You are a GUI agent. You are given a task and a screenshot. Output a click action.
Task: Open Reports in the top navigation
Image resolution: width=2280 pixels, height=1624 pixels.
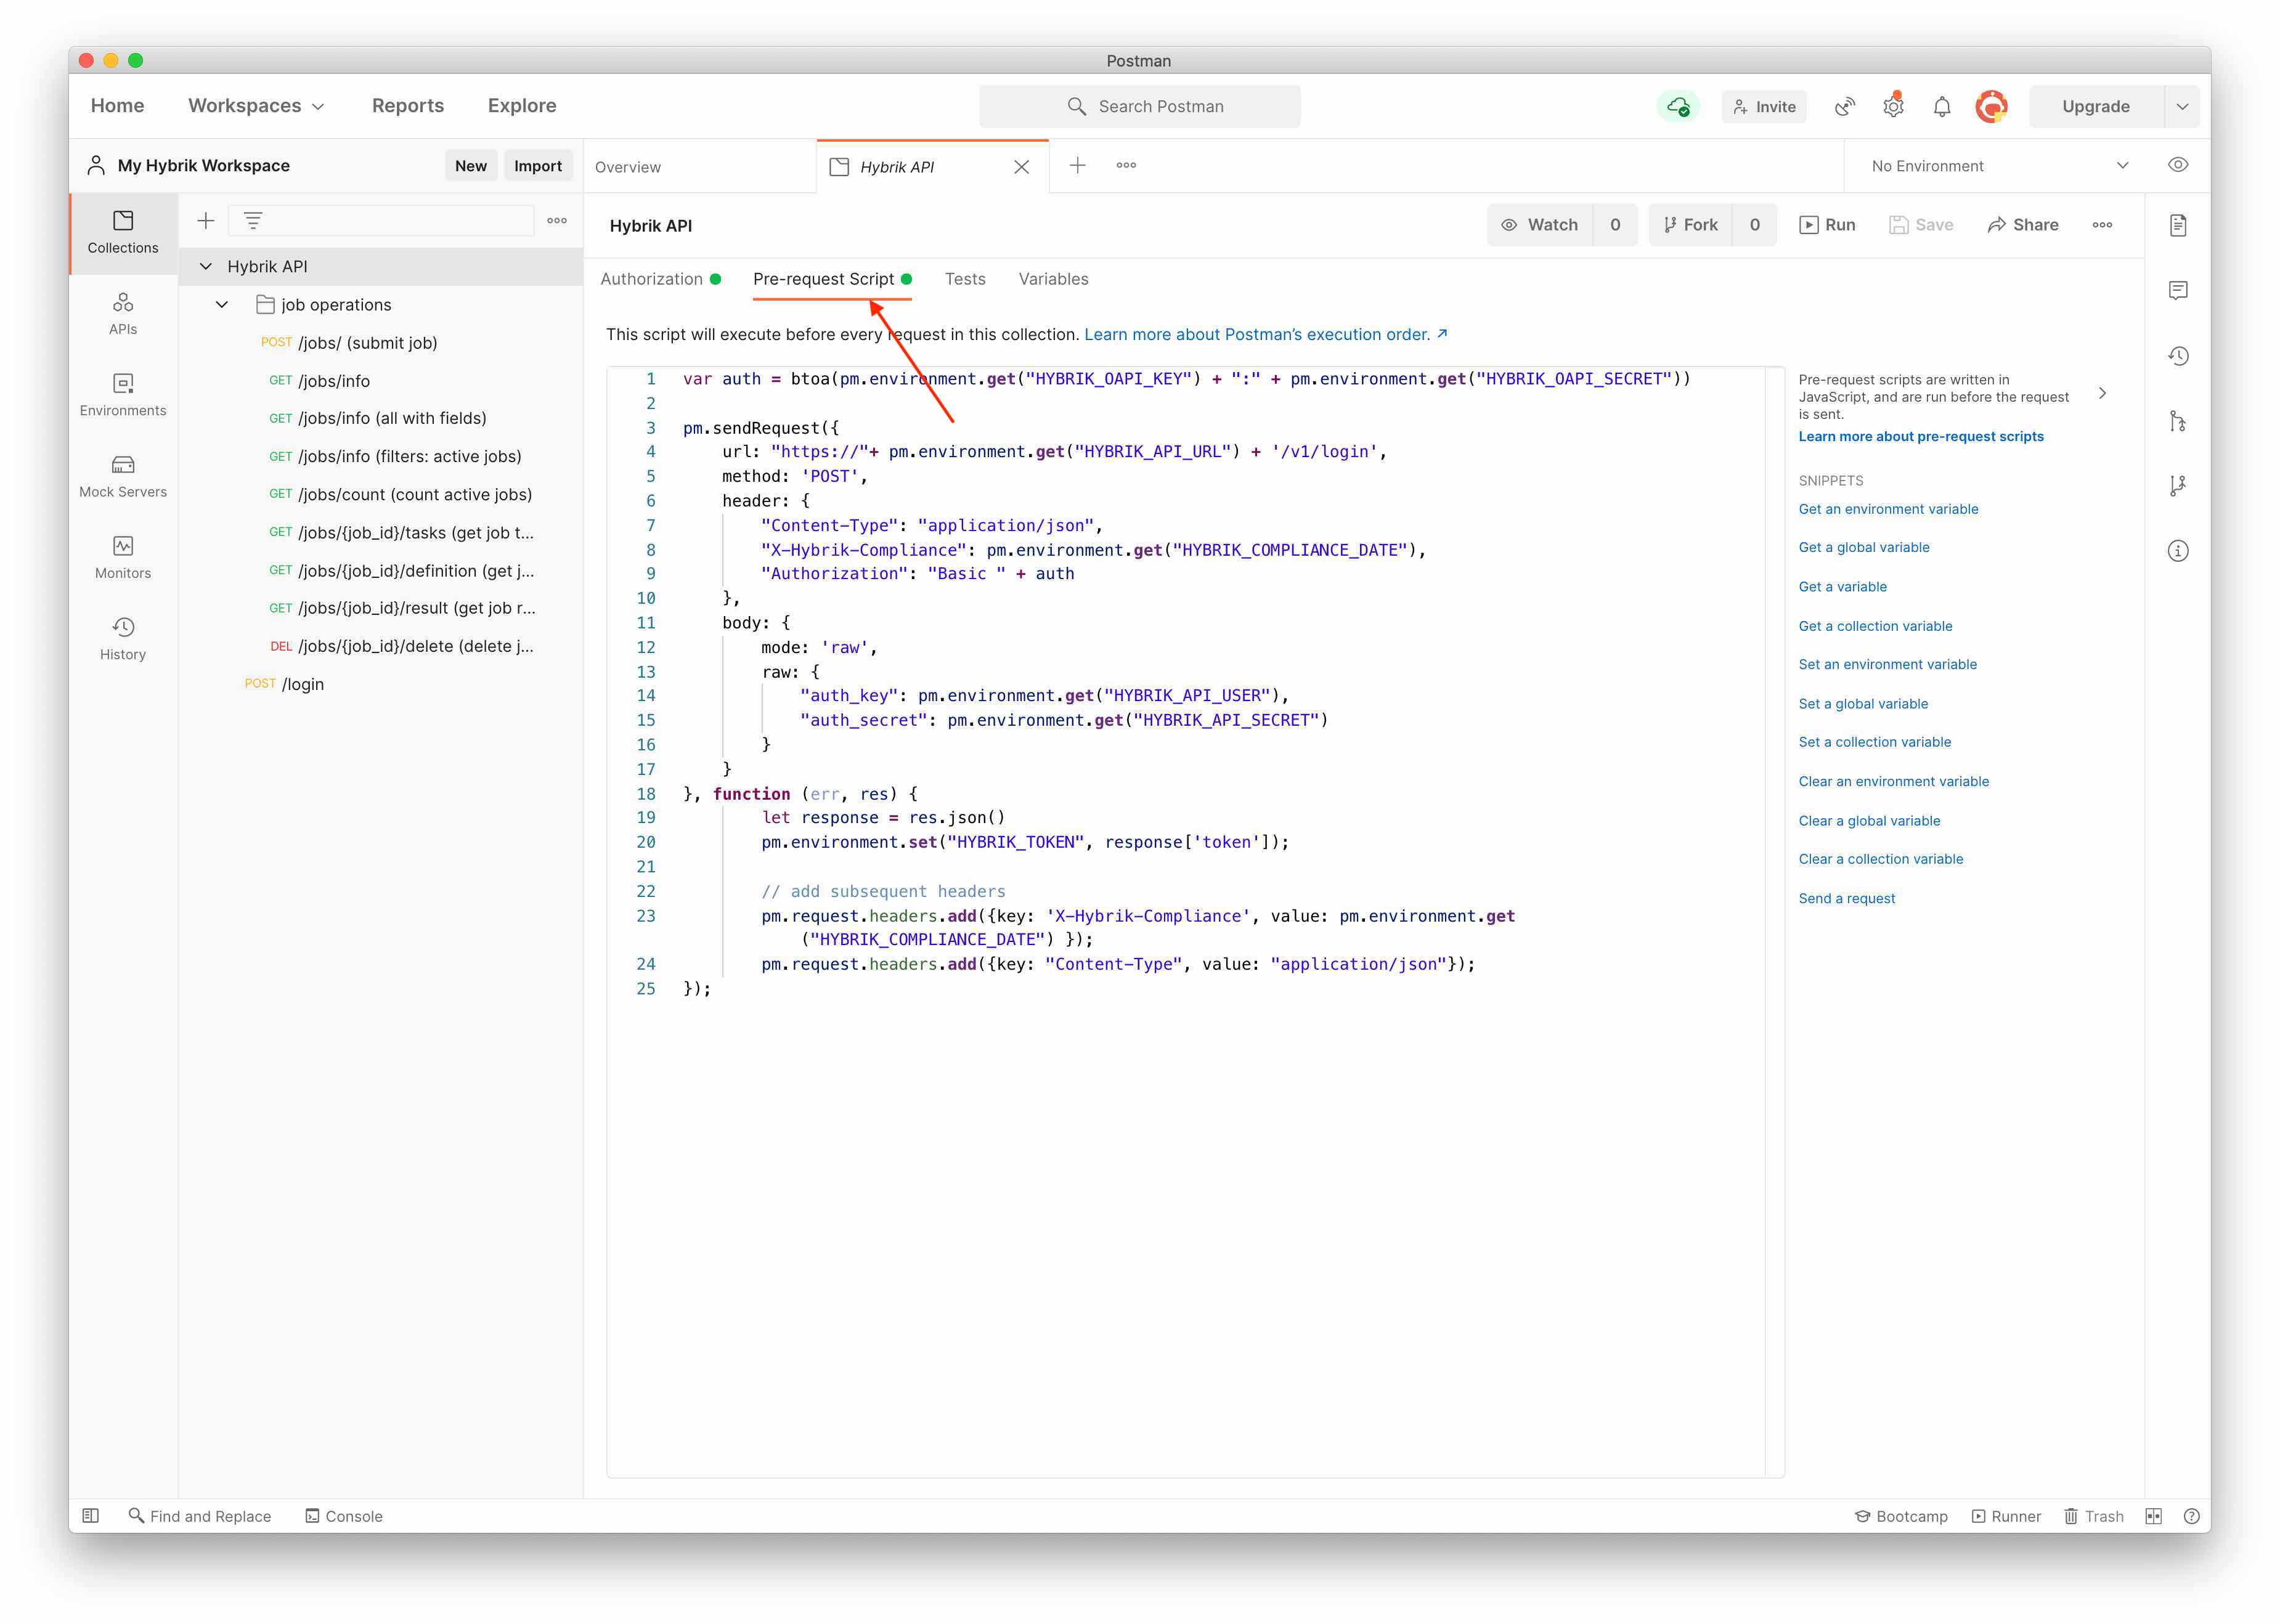[408, 106]
